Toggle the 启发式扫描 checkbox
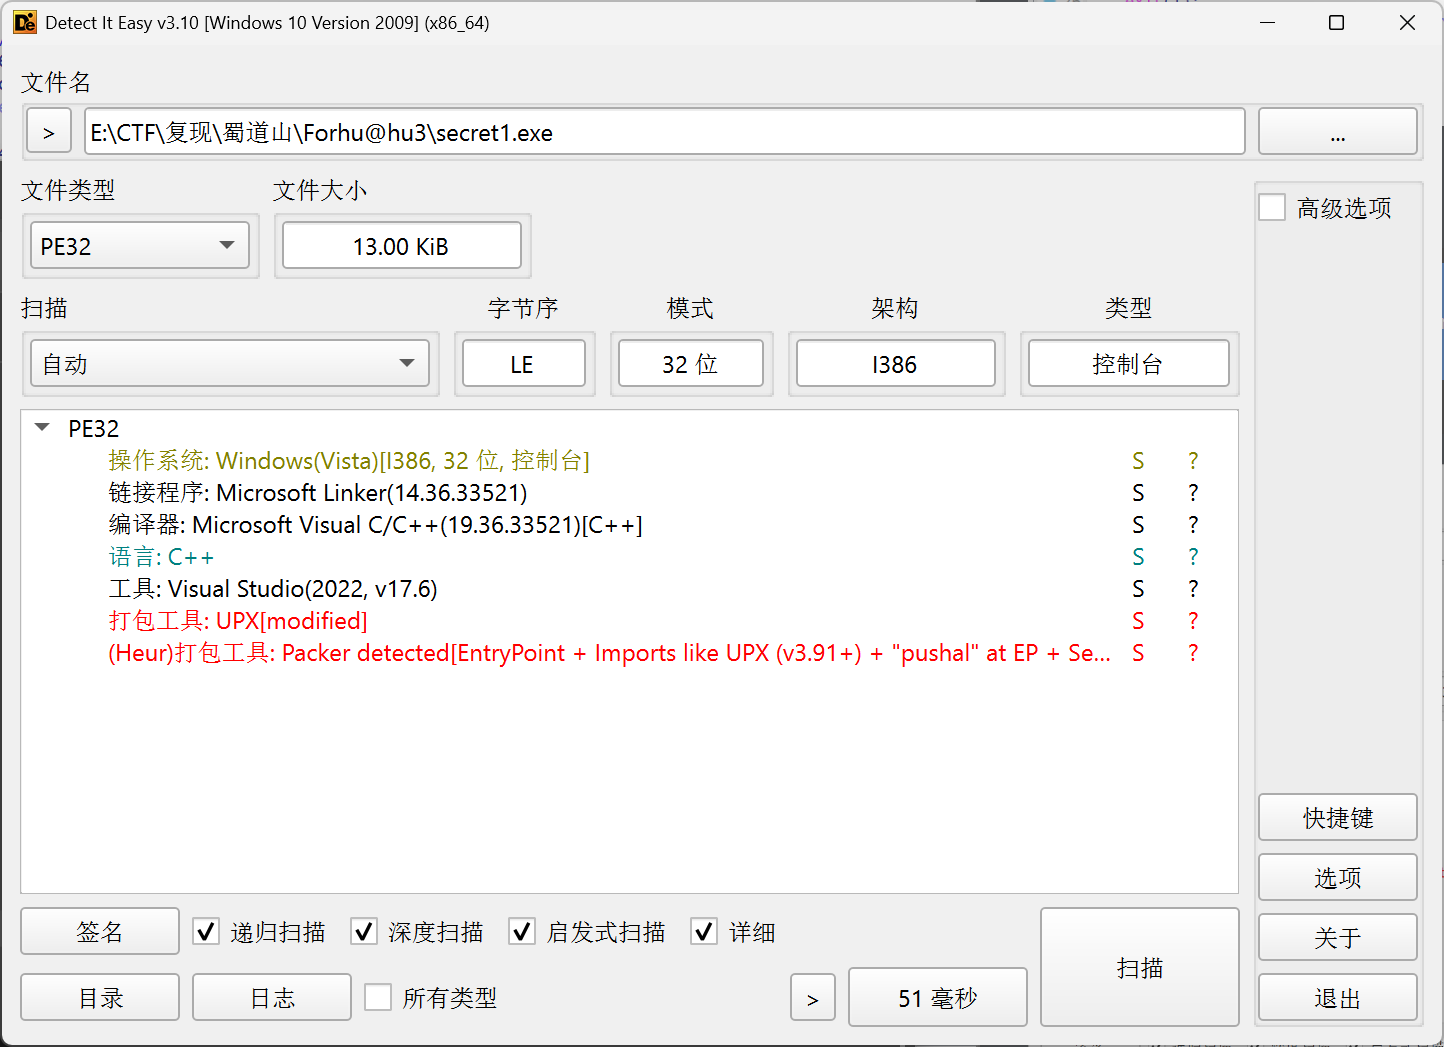 click(x=522, y=932)
